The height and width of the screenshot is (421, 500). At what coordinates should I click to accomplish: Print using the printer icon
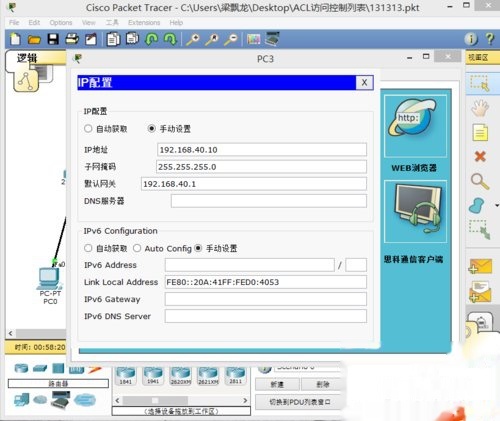[x=72, y=39]
